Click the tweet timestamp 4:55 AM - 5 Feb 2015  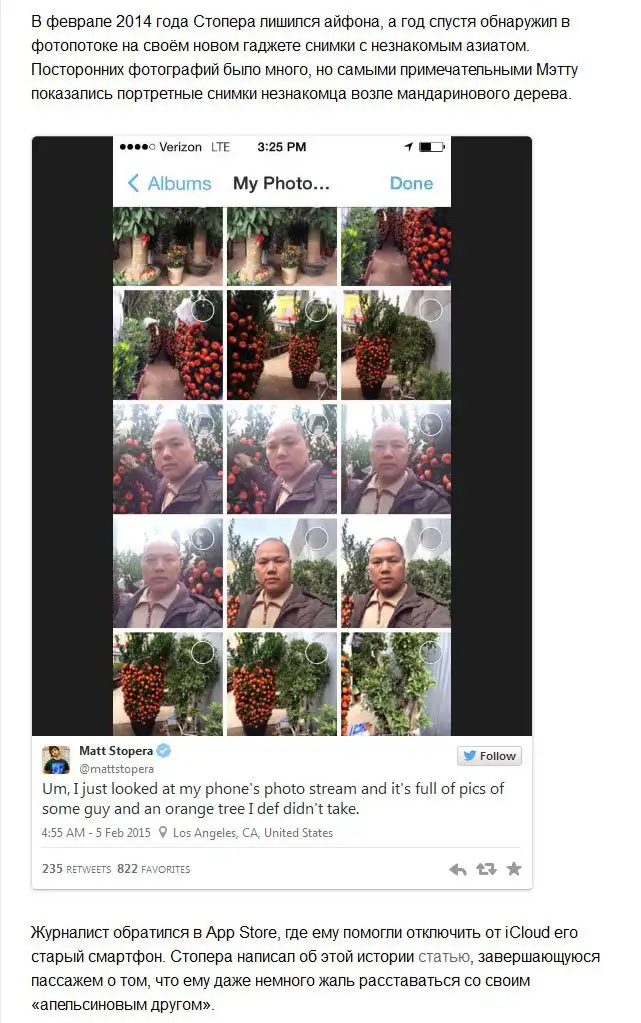[x=96, y=833]
